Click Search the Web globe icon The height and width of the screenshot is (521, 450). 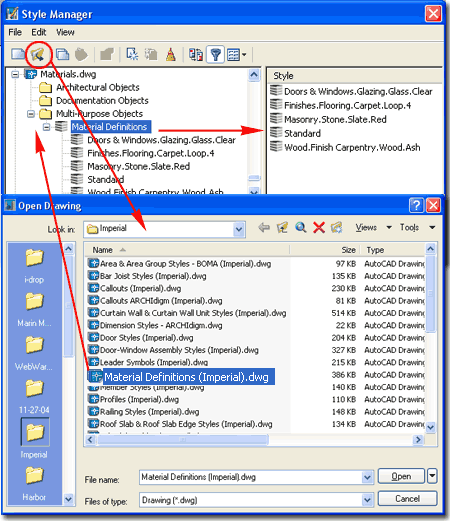(x=300, y=228)
